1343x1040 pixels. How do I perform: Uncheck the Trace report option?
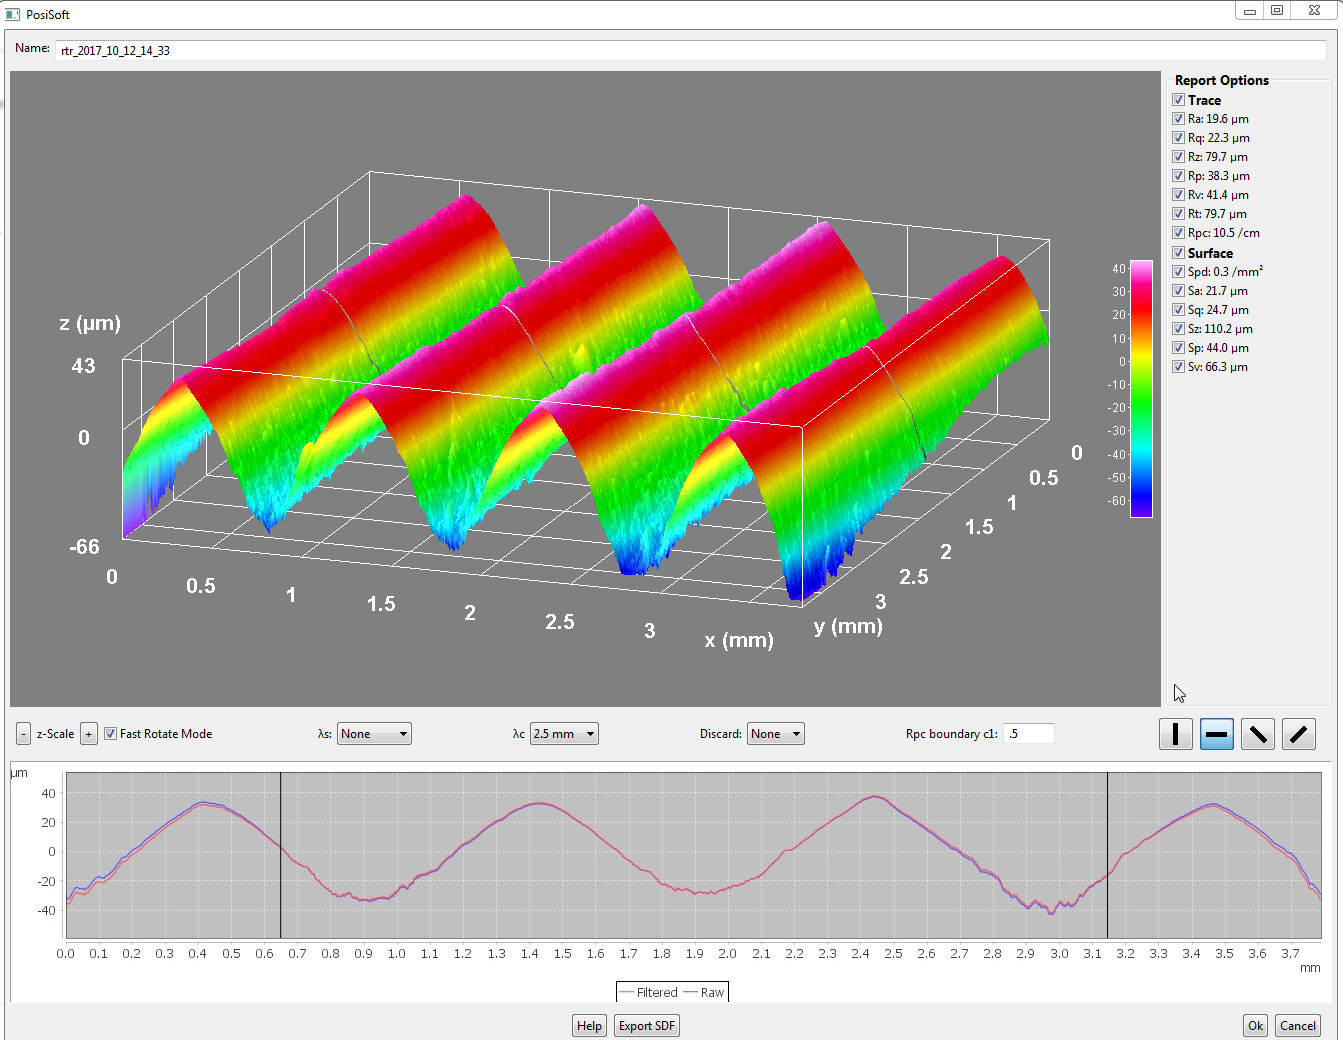click(1178, 100)
